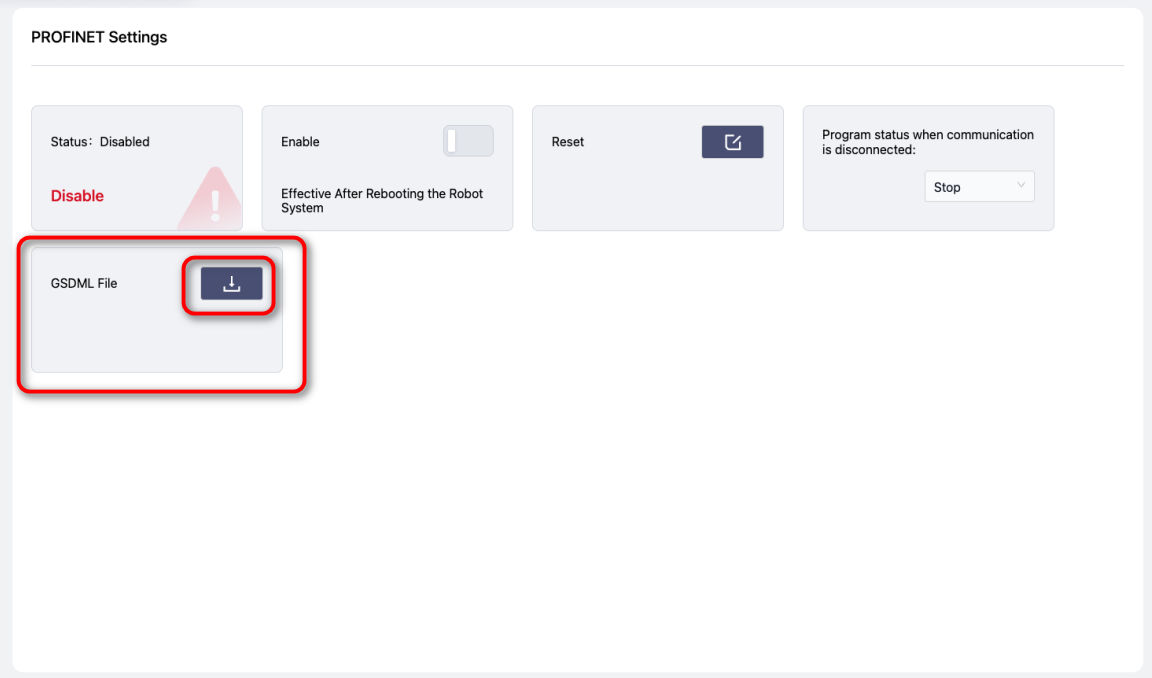Click empty area of GSDML File card
This screenshot has width=1152, height=678.
pos(150,340)
